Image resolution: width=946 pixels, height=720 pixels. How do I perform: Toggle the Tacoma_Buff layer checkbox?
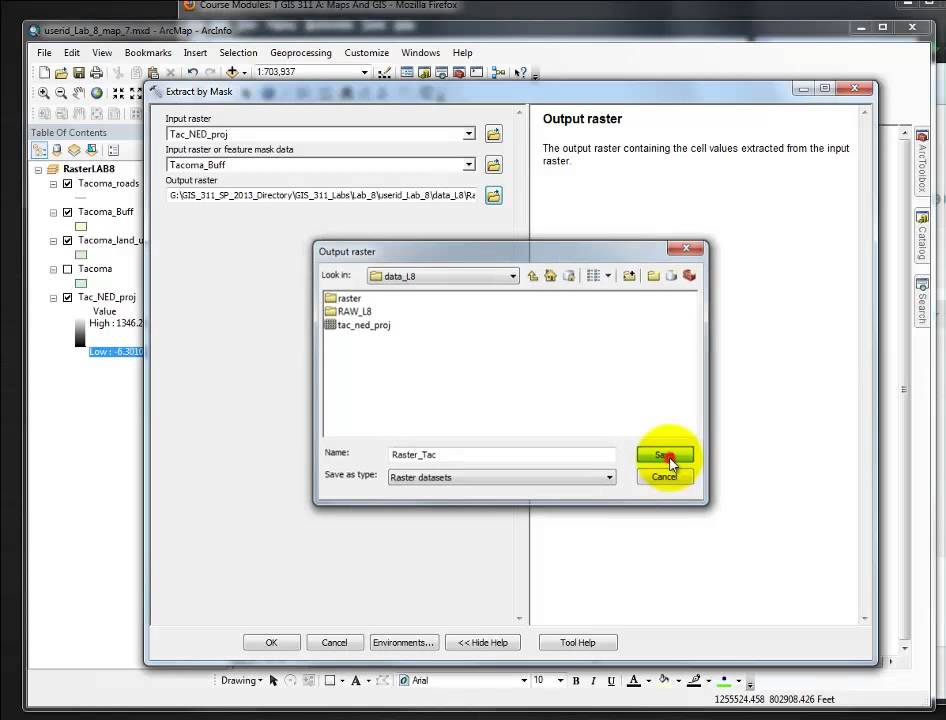click(x=68, y=212)
